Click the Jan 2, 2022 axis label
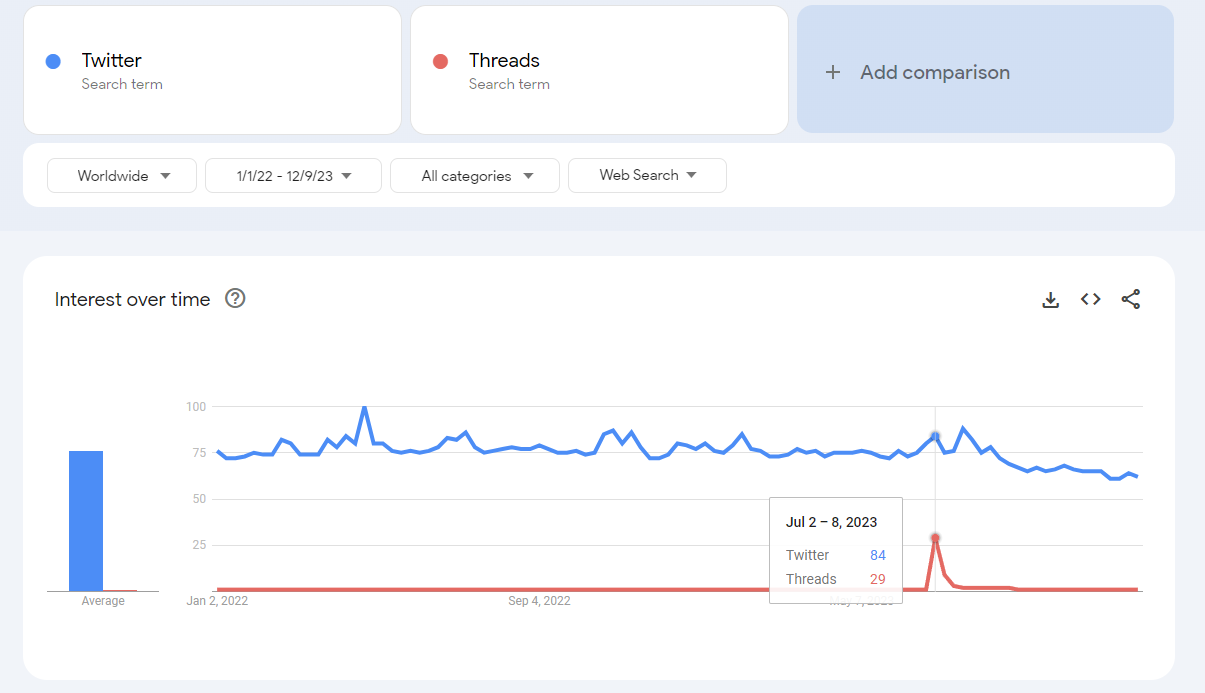Image resolution: width=1205 pixels, height=693 pixels. (x=217, y=601)
